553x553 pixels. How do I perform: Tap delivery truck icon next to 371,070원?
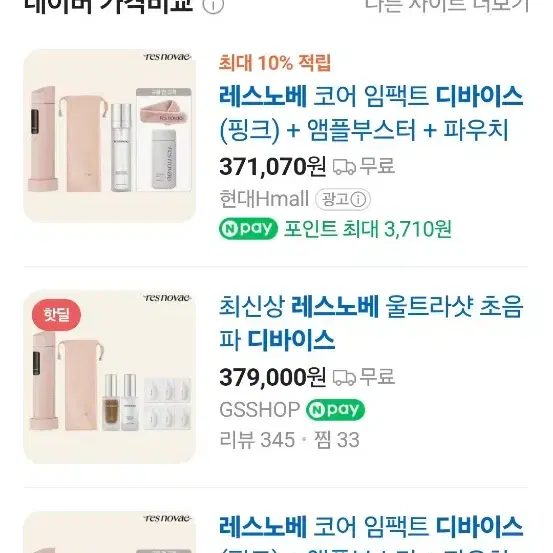point(344,166)
